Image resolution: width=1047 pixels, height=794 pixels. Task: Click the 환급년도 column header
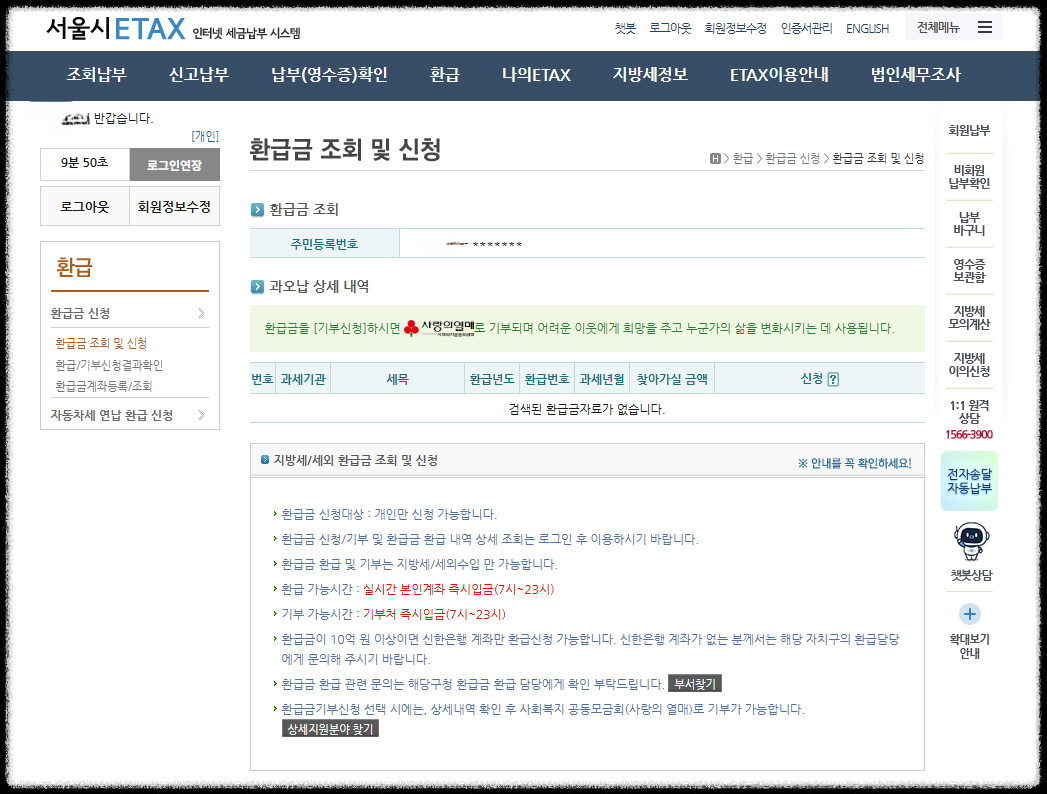[492, 379]
